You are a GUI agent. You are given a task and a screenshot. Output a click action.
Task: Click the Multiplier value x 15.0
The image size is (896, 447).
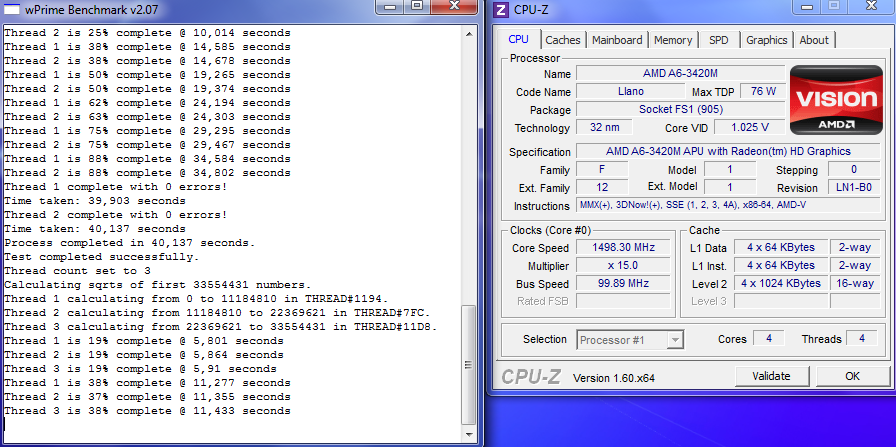[623, 265]
